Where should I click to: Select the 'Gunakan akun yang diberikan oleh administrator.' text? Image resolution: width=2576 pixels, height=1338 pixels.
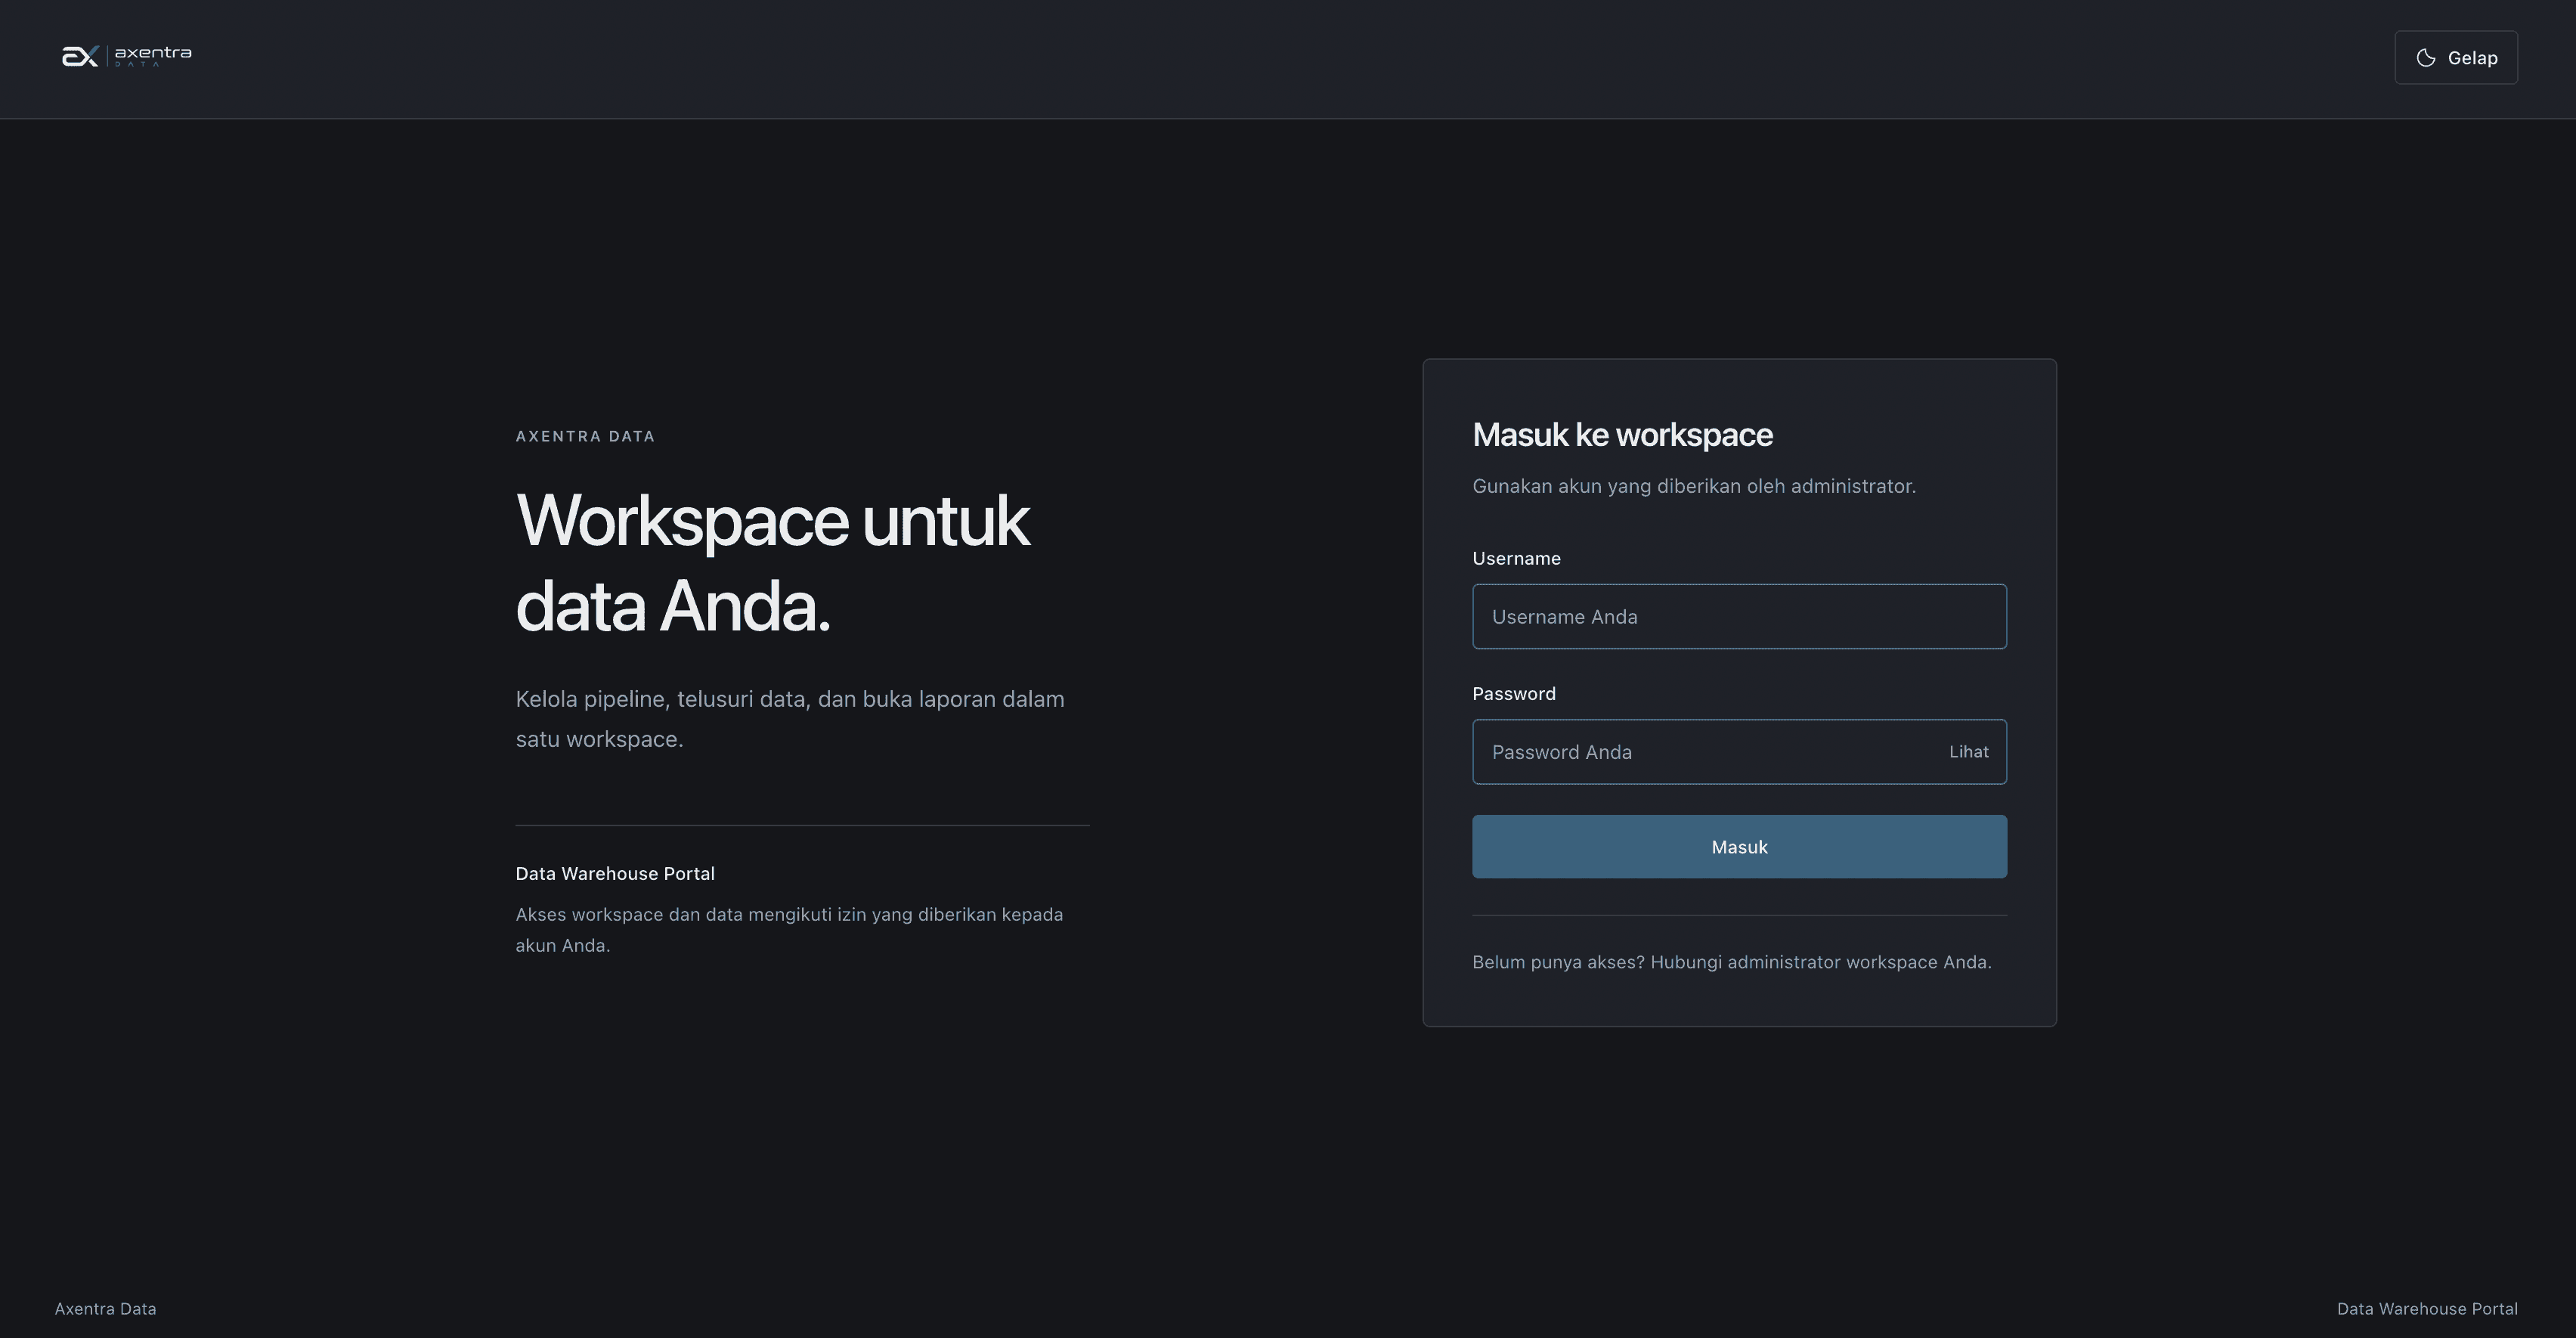(1694, 486)
